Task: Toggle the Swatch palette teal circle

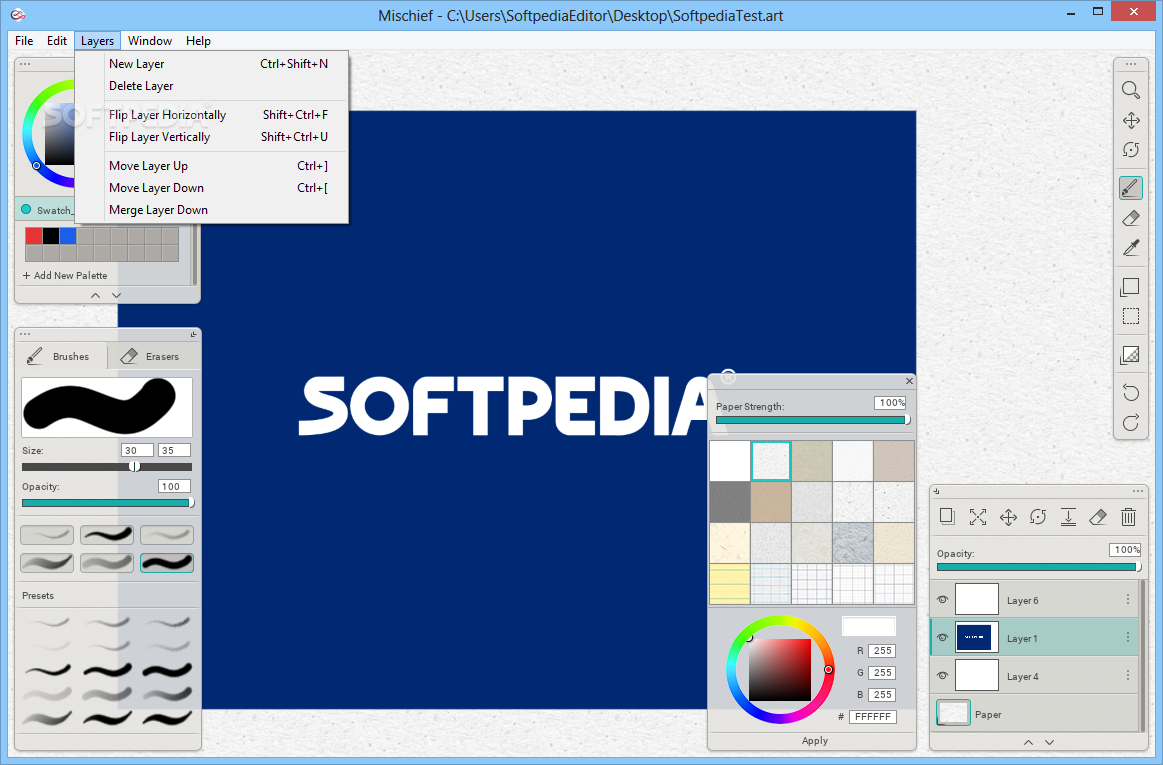Action: coord(26,209)
